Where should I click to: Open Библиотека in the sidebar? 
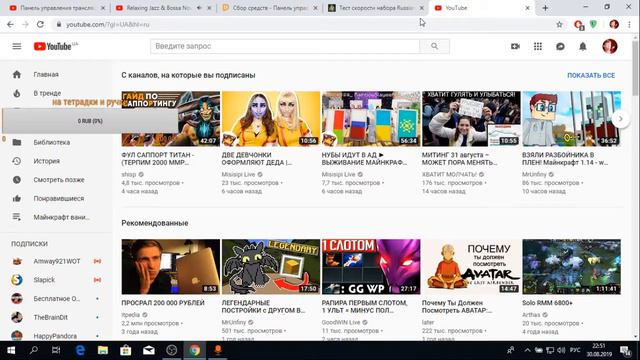[51, 142]
